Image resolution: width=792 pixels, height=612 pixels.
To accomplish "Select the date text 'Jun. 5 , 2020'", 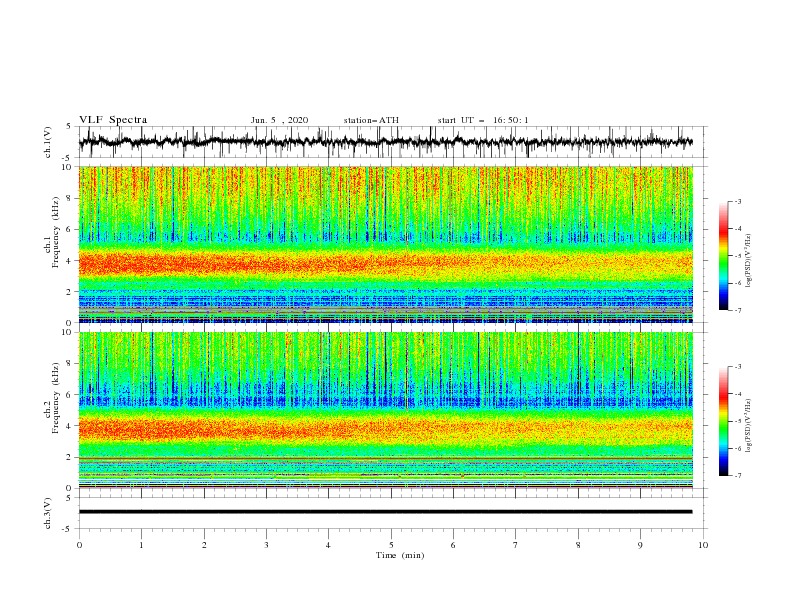I will click(x=279, y=120).
